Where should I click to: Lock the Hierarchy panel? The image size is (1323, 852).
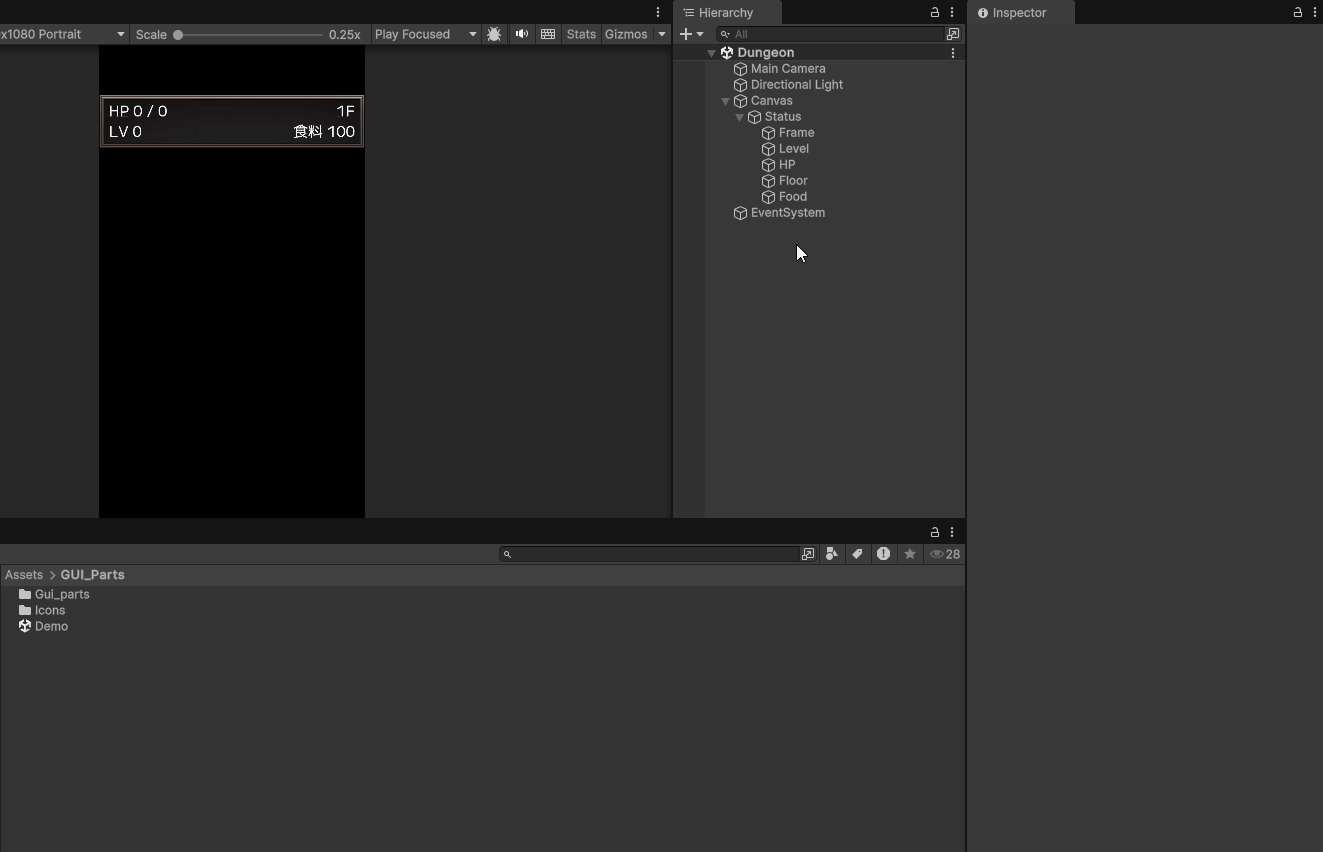click(x=935, y=13)
